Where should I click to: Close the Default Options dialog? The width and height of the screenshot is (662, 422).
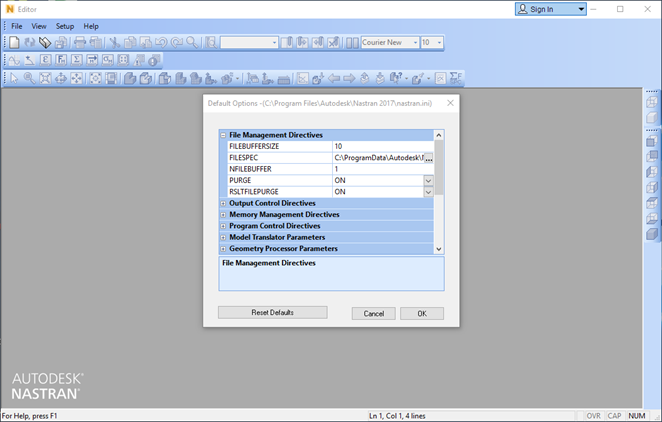click(450, 103)
